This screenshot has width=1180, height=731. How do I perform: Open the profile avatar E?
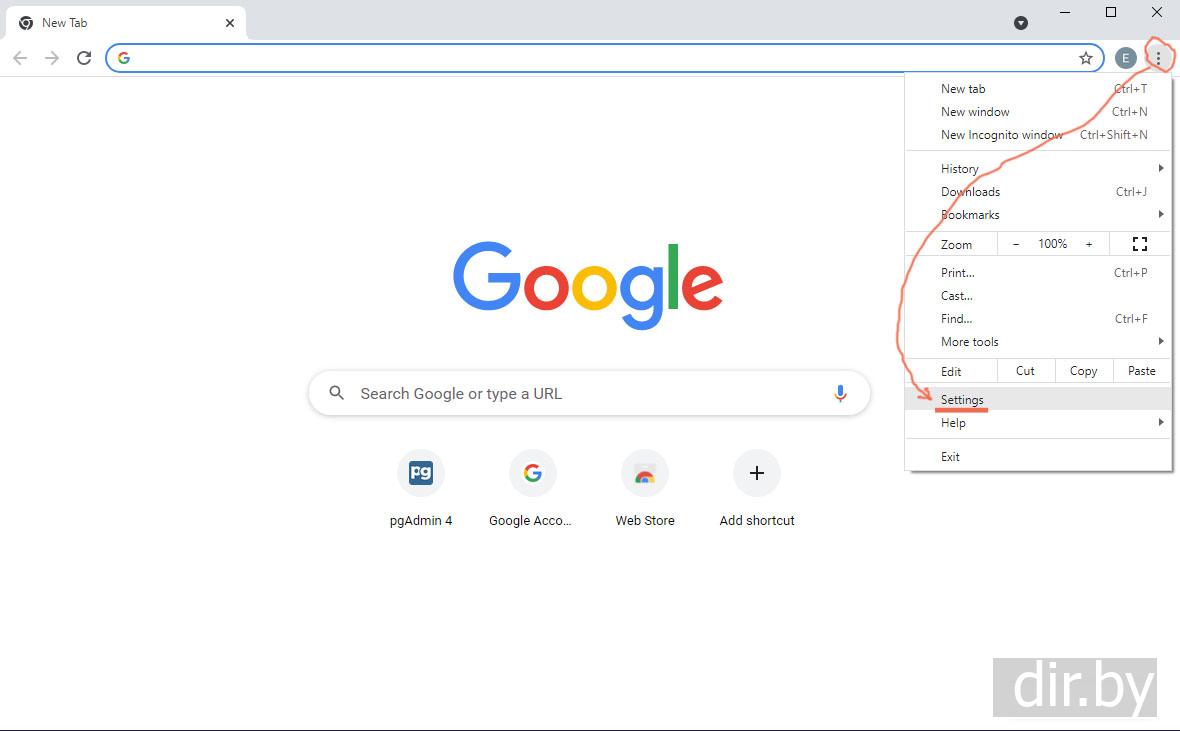click(1125, 58)
